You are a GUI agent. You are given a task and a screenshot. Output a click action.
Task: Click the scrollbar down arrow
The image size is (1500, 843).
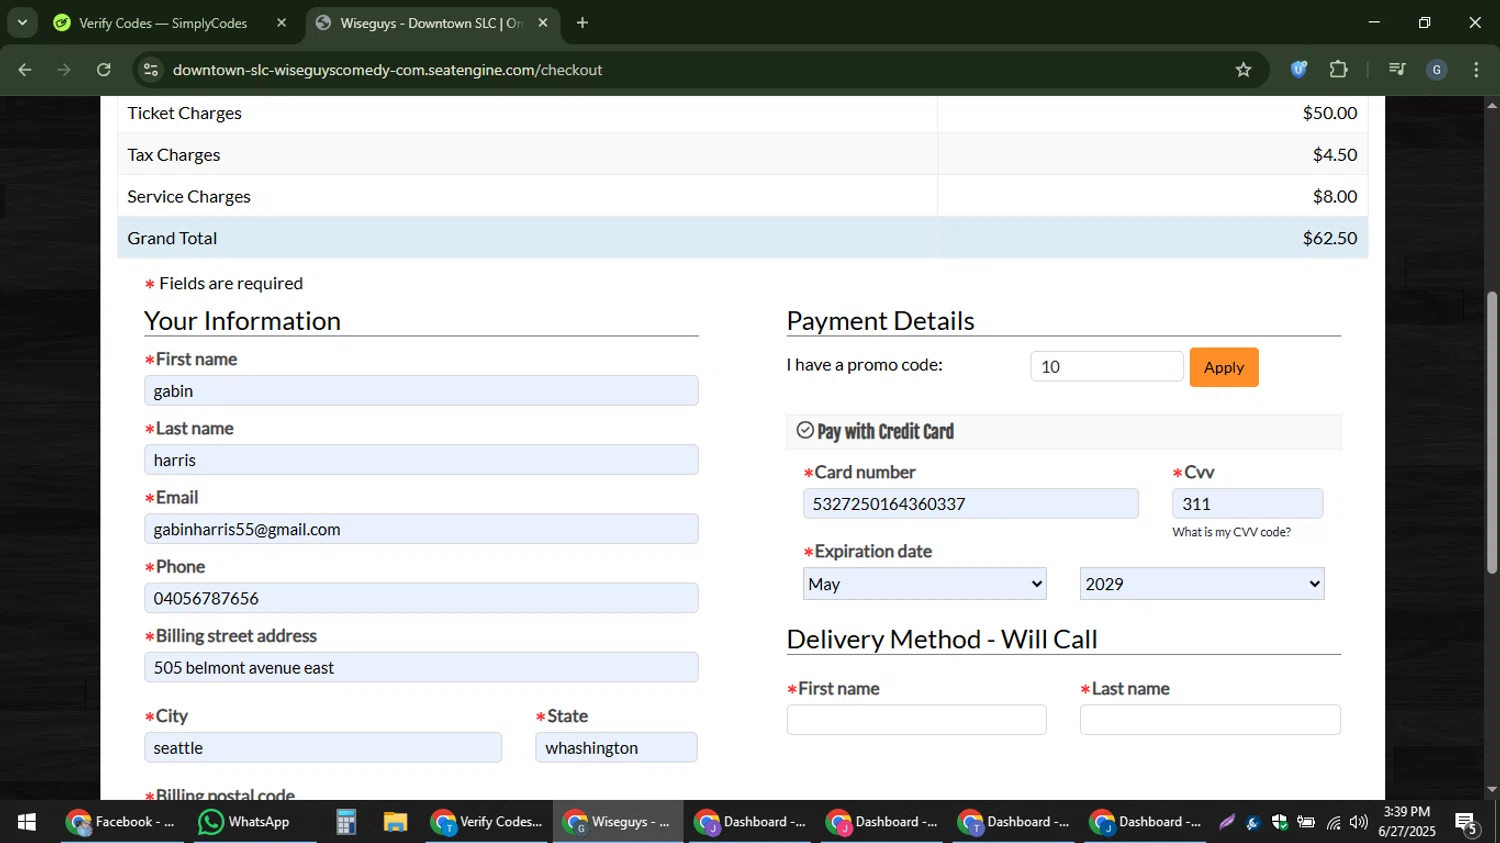1492,790
